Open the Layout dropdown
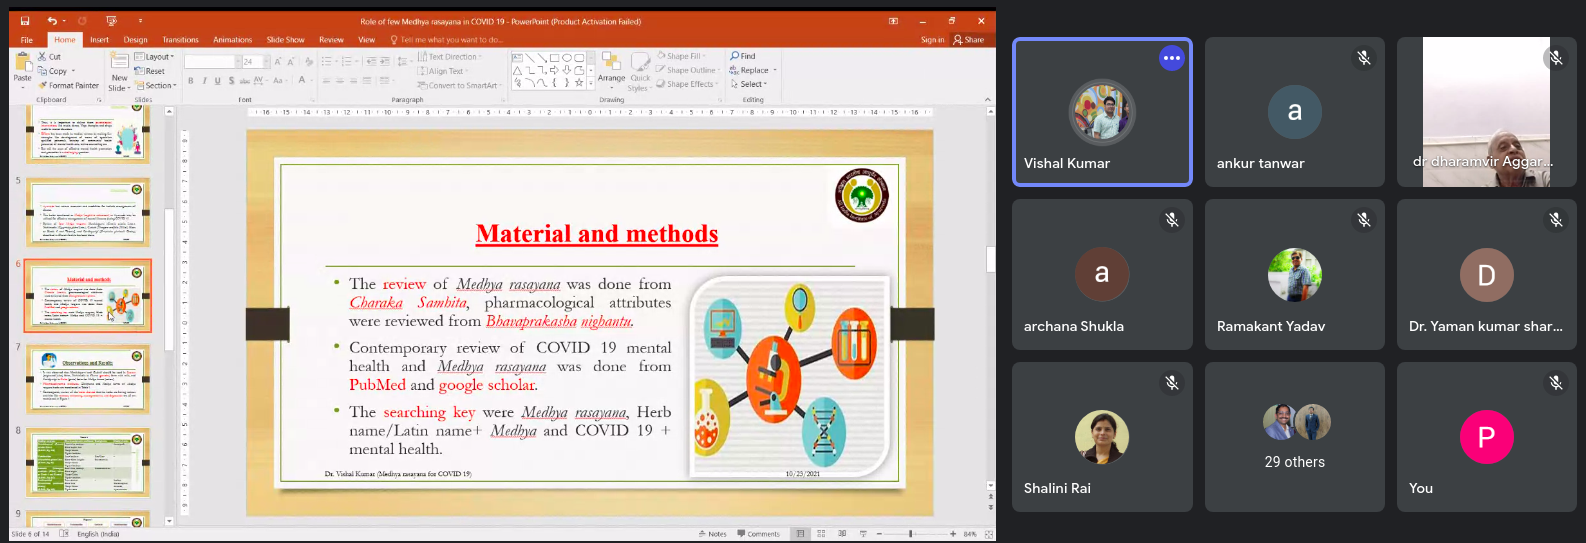 click(x=154, y=57)
